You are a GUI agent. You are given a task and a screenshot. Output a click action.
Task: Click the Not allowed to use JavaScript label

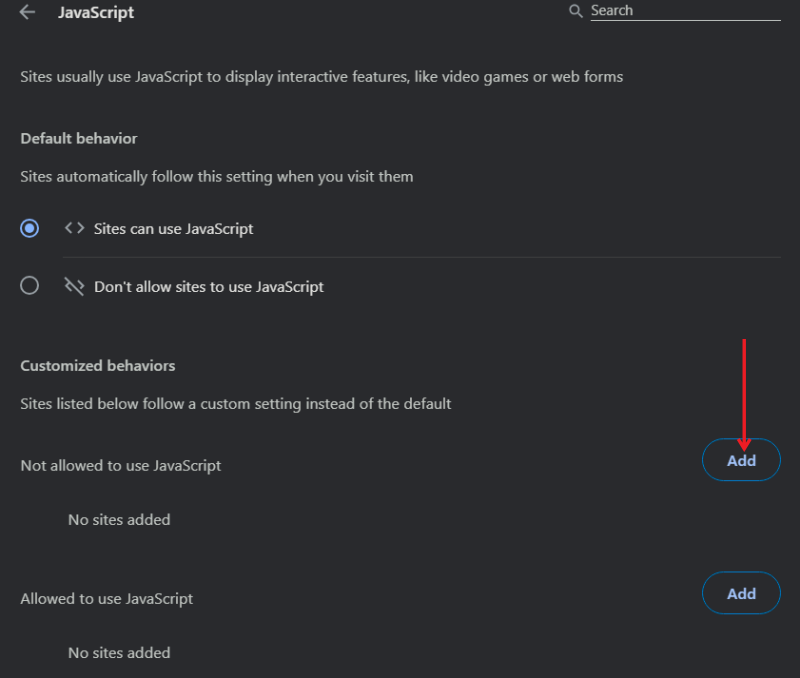point(119,465)
